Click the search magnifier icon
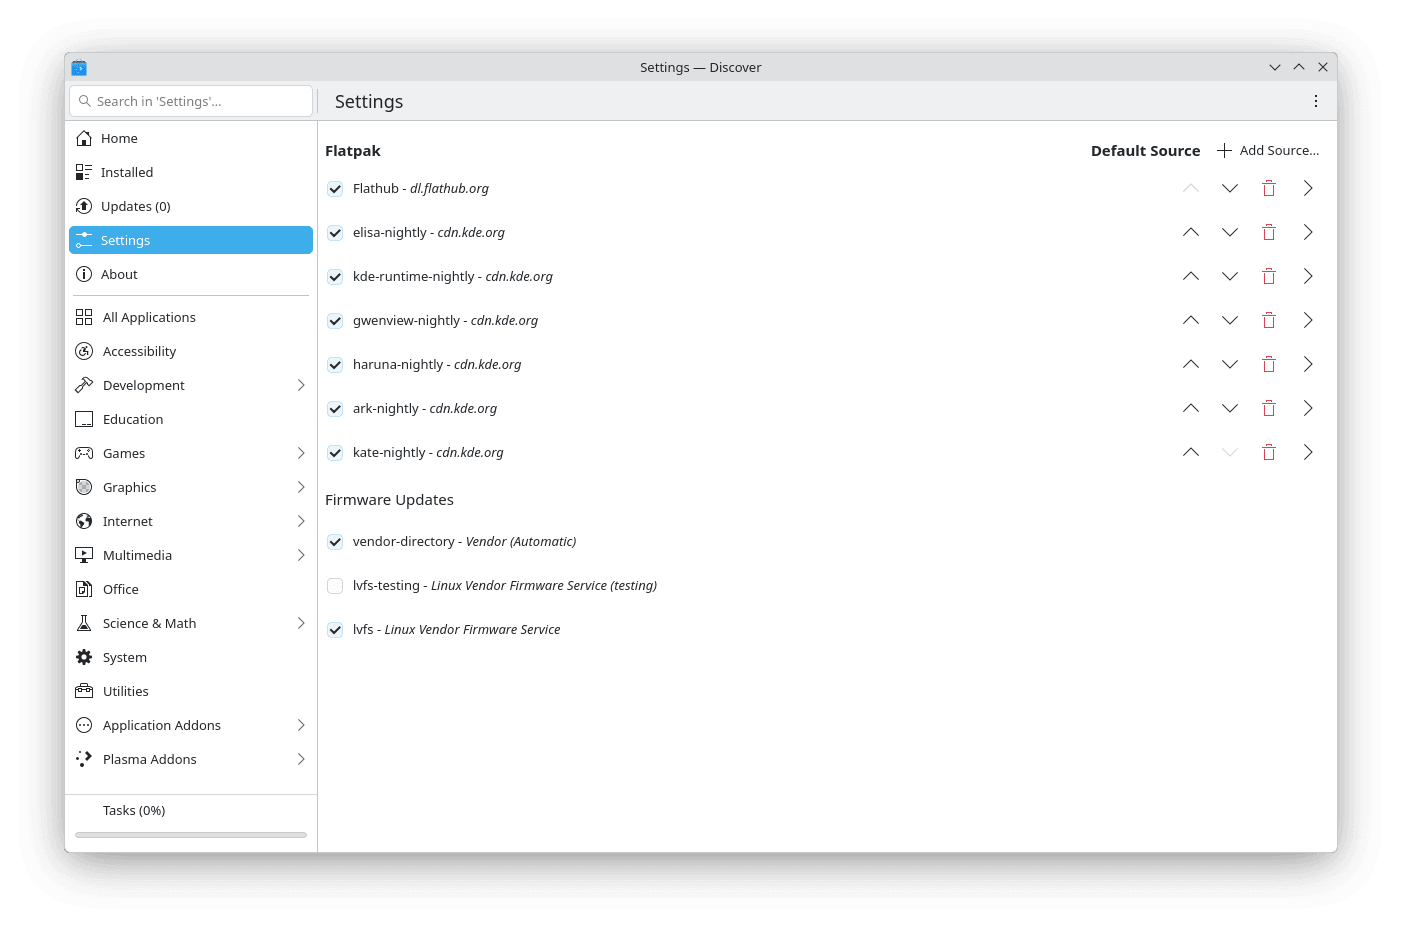The height and width of the screenshot is (929, 1402). tap(85, 101)
